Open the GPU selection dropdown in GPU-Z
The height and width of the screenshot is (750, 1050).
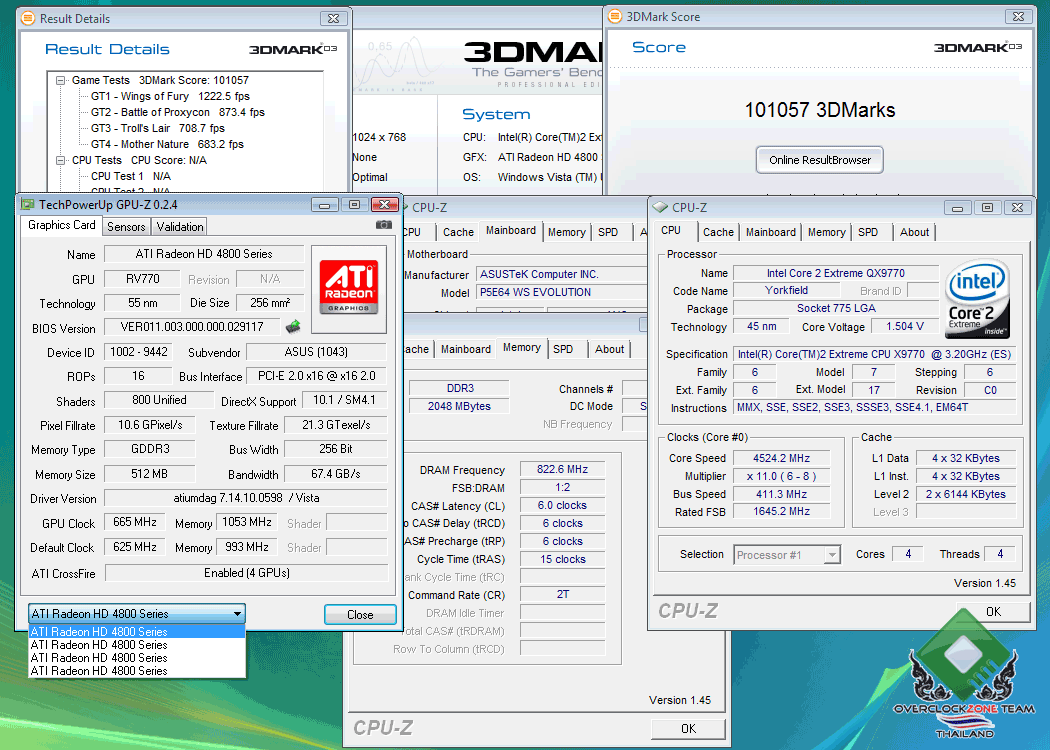tap(237, 613)
